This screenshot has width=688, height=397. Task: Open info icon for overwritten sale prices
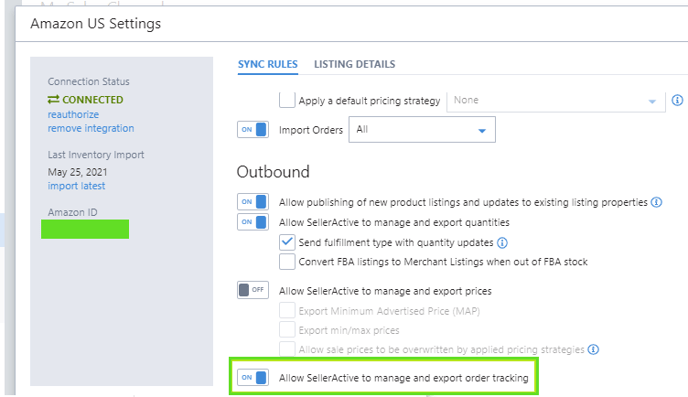[x=593, y=350]
